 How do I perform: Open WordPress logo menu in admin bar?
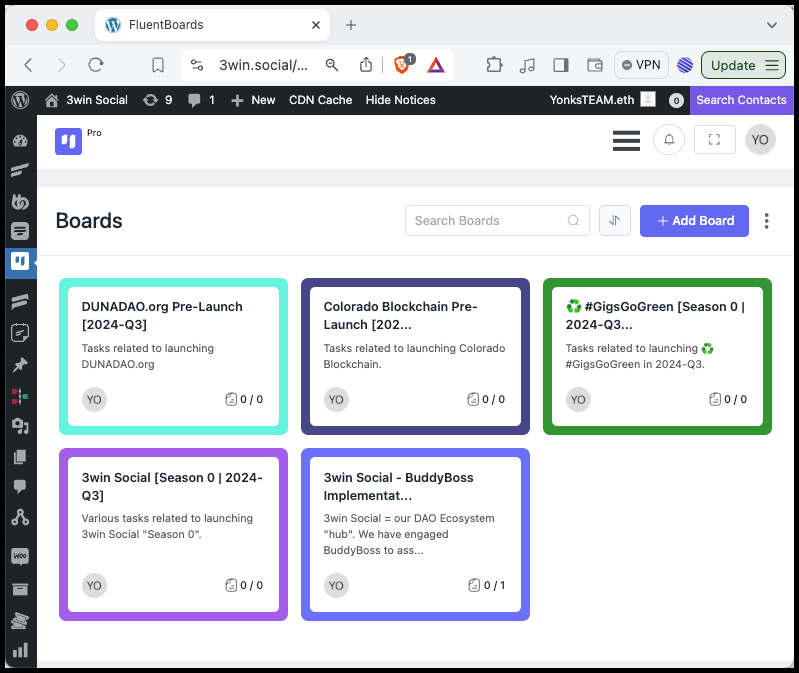(20, 100)
